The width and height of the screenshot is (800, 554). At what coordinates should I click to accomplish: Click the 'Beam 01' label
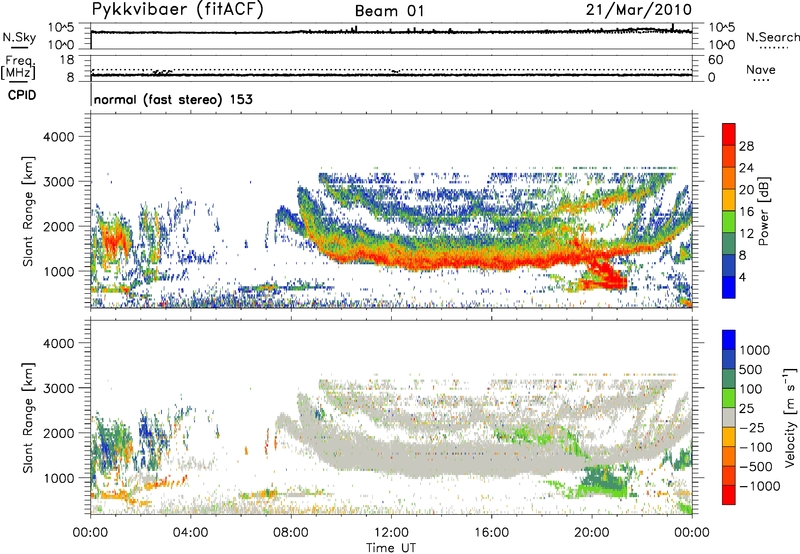tap(389, 11)
